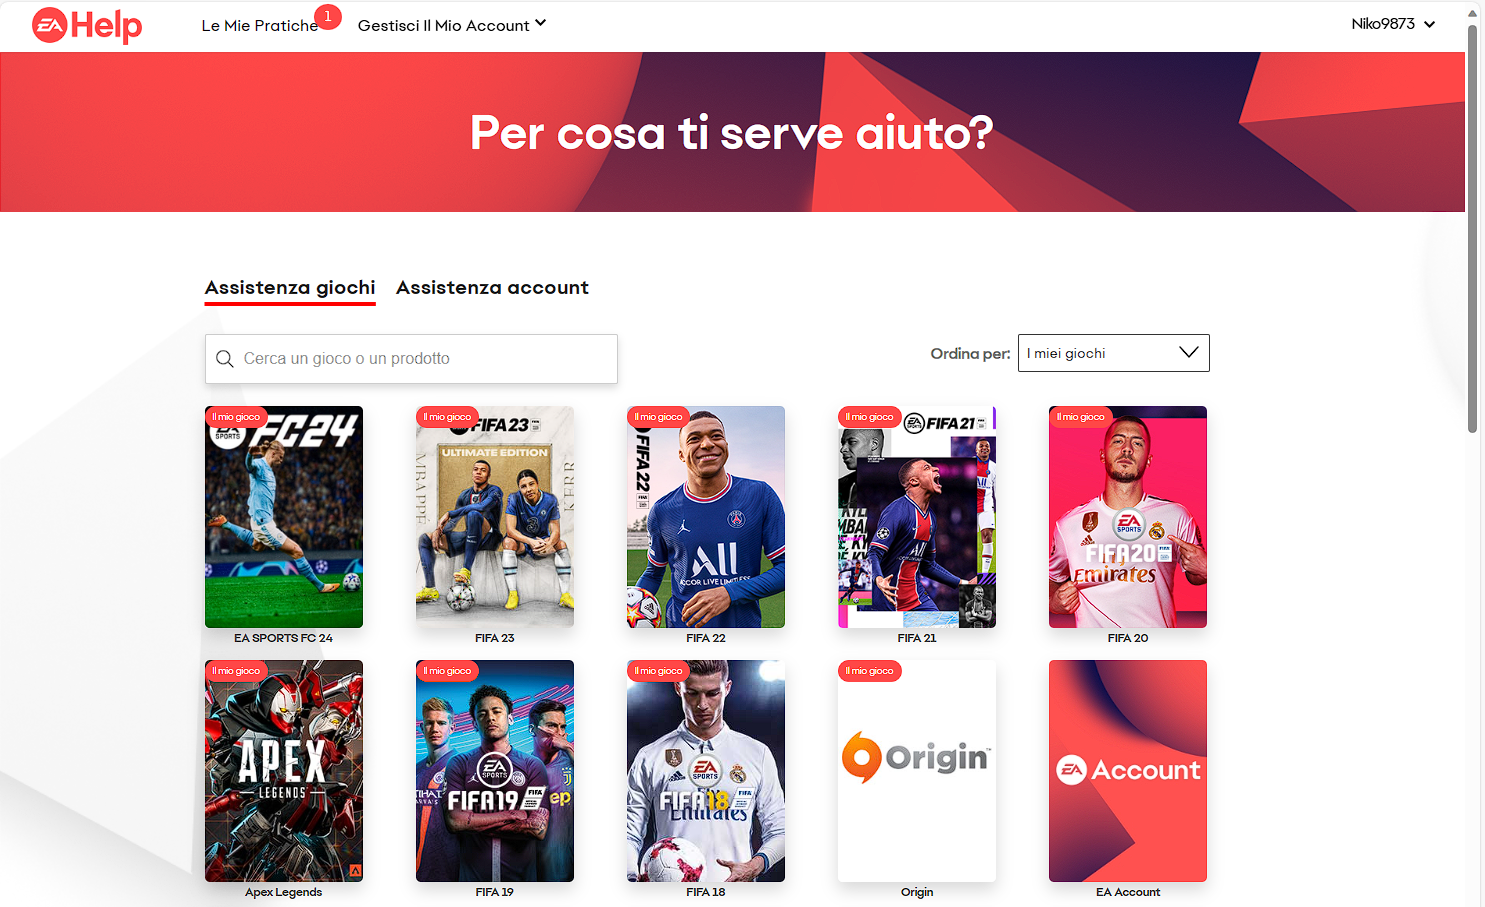This screenshot has height=907, width=1485.
Task: Expand the Ordina per sorting dropdown
Action: [1113, 353]
